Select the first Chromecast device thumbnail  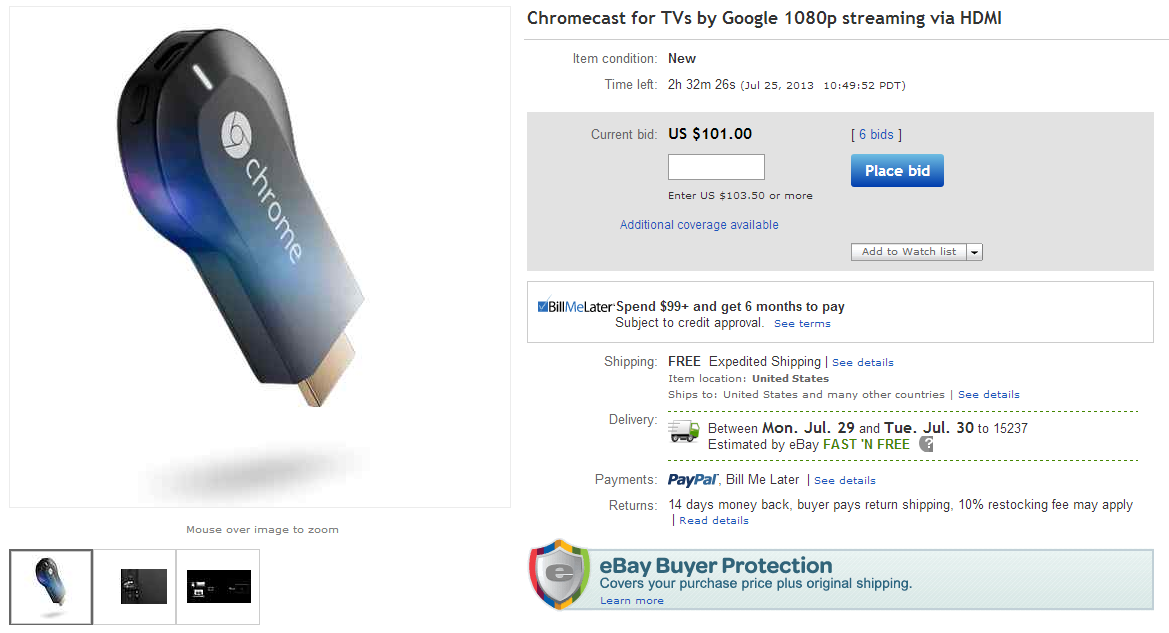50,585
